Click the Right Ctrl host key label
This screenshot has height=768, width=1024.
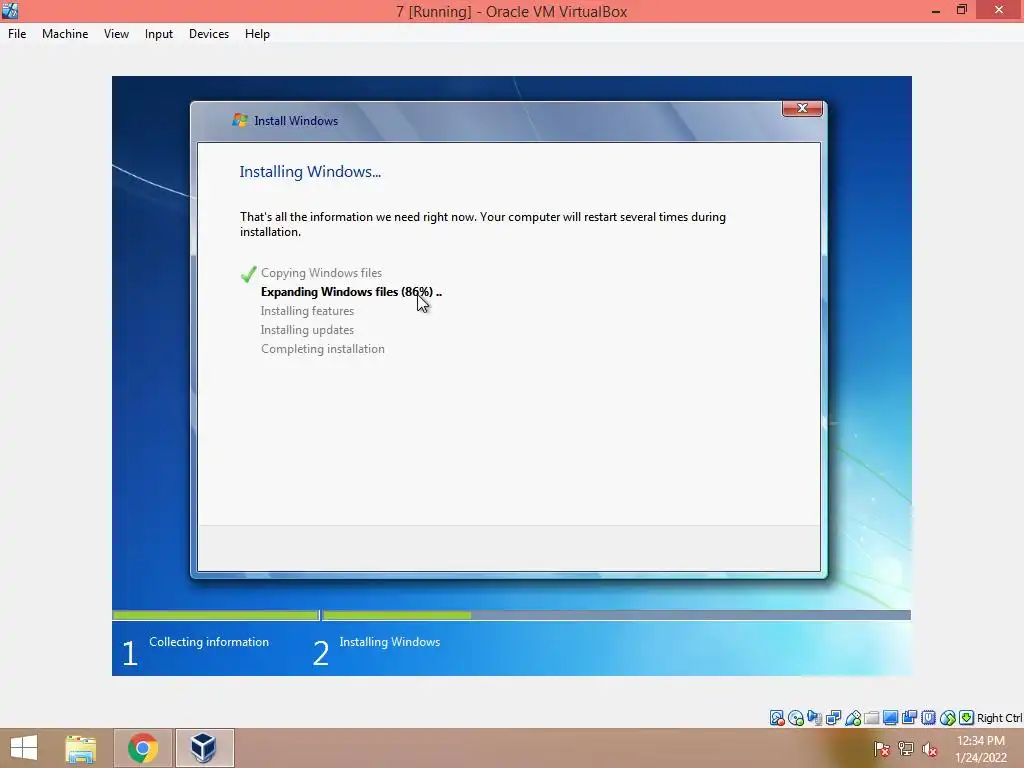[x=999, y=718]
